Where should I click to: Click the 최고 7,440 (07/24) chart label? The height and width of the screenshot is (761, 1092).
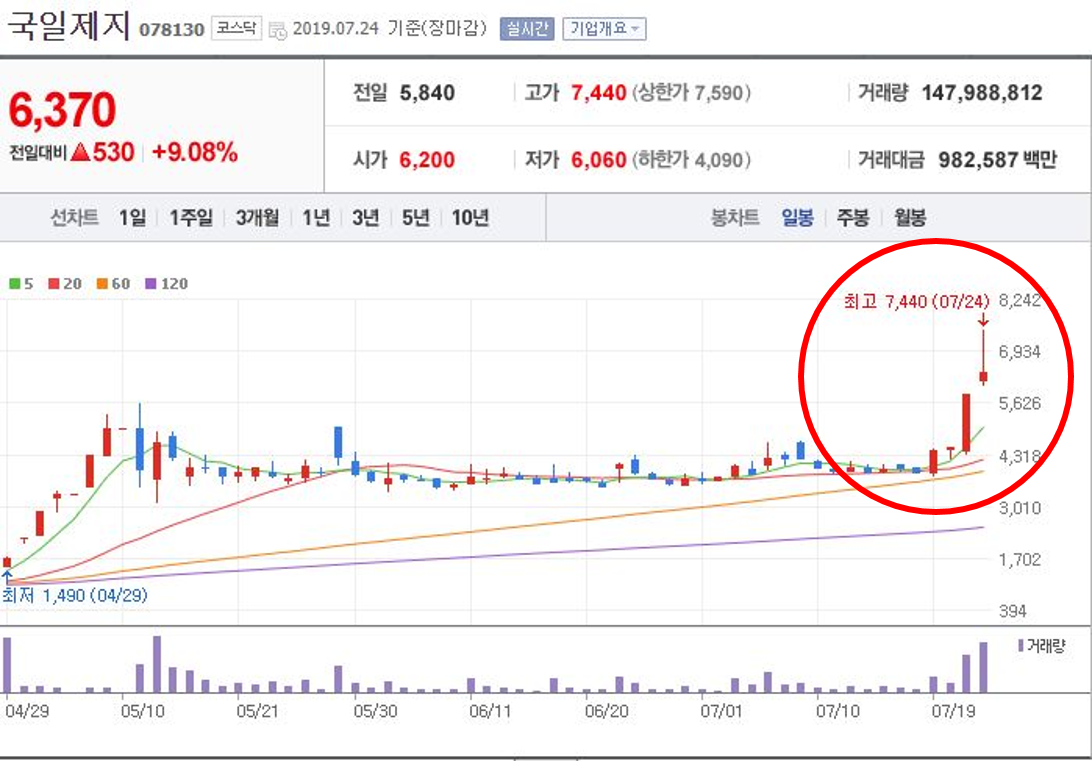[916, 301]
